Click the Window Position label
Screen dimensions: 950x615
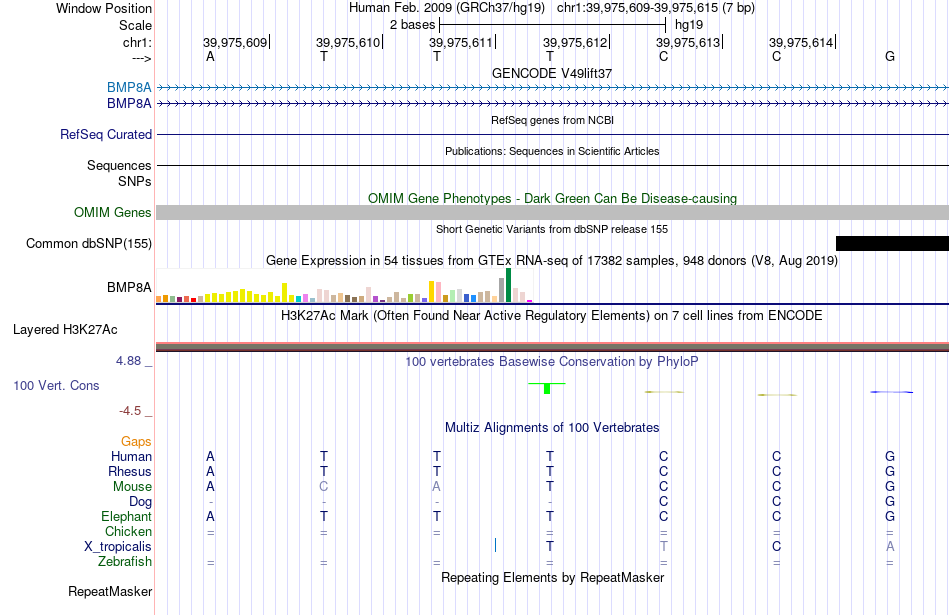(x=104, y=8)
